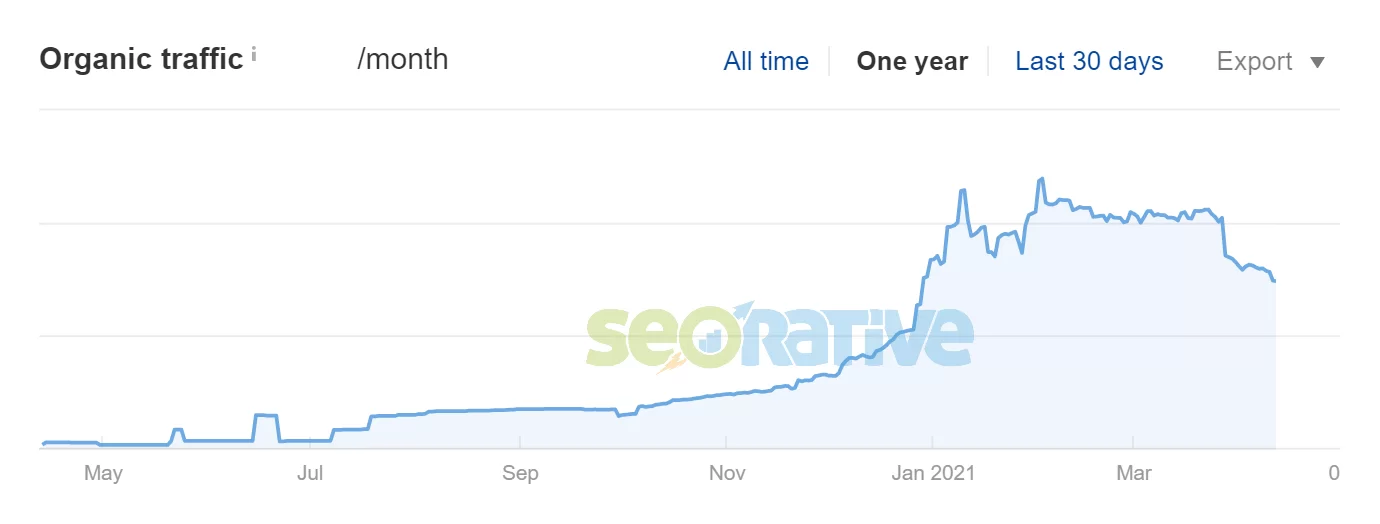Click the Sep x-axis label

[x=520, y=473]
